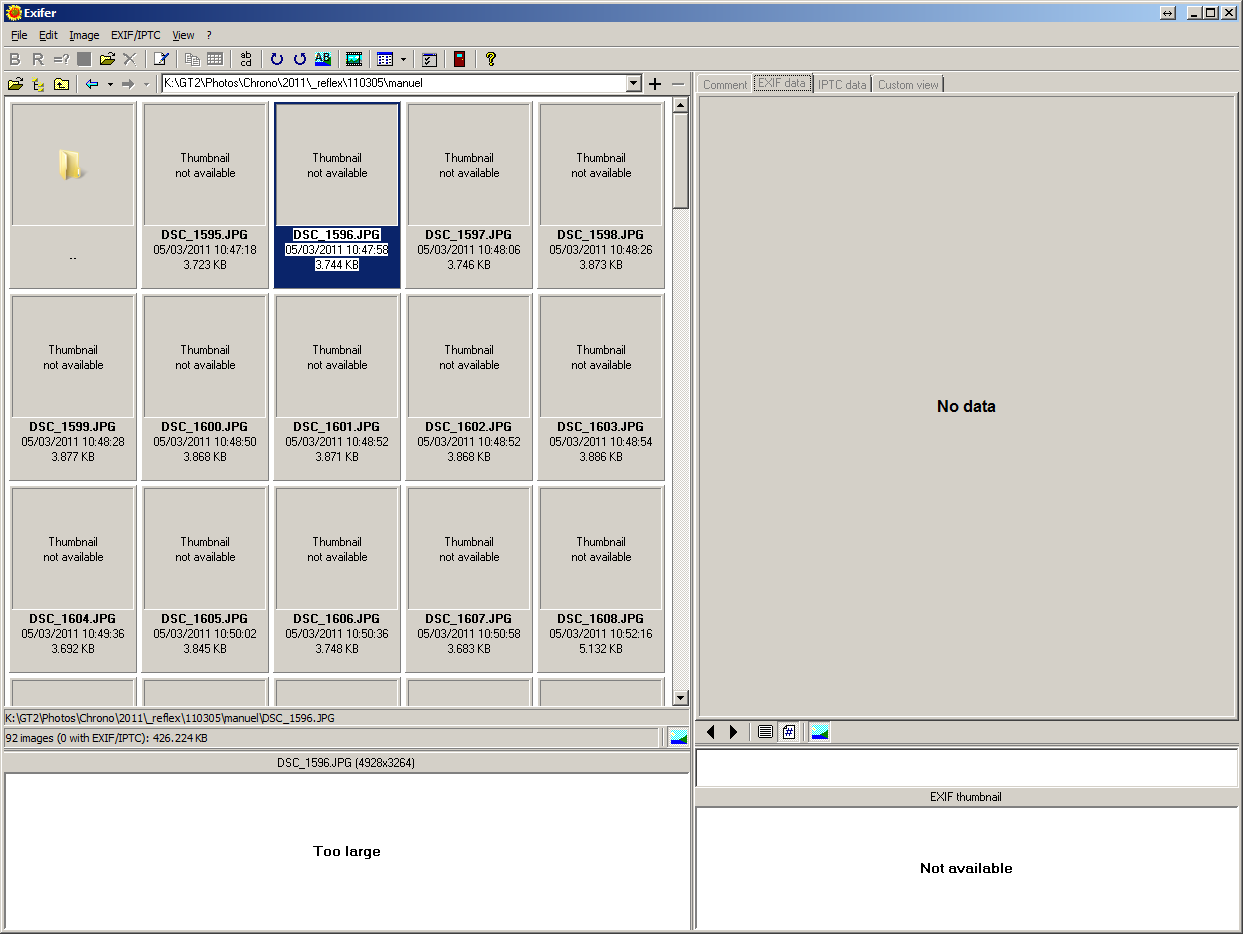This screenshot has width=1243, height=934.
Task: Switch to the Custom view tab
Action: click(908, 85)
